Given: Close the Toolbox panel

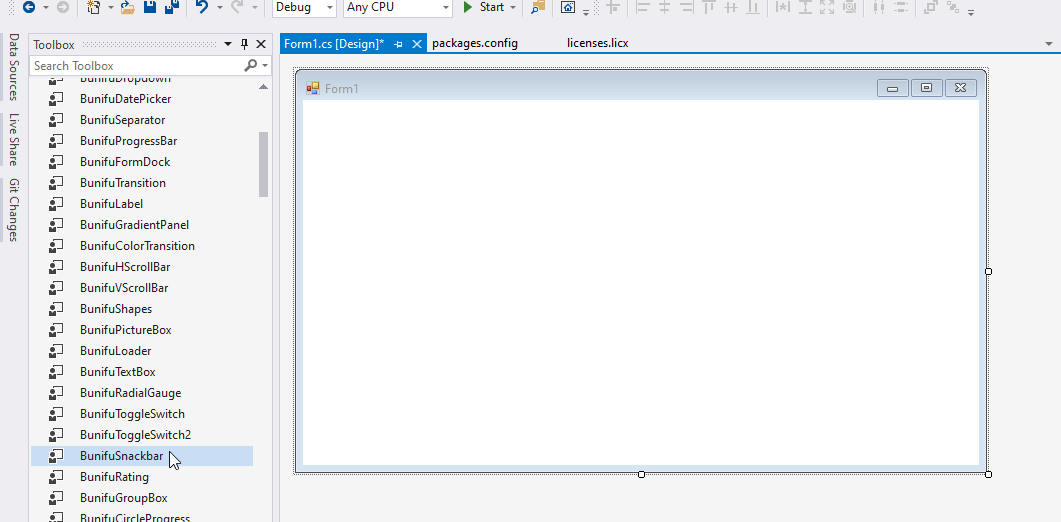Looking at the screenshot, I should [x=261, y=45].
